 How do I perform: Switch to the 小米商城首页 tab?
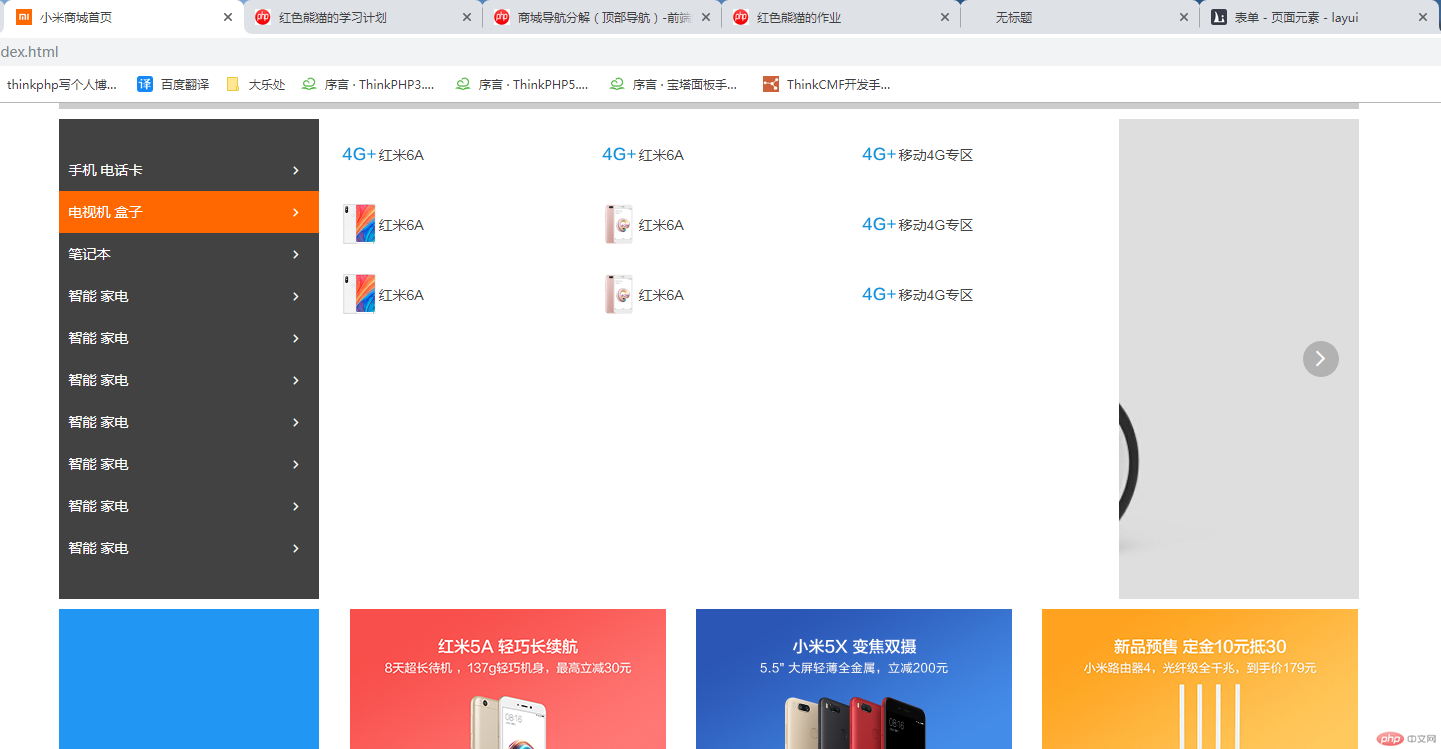(122, 18)
